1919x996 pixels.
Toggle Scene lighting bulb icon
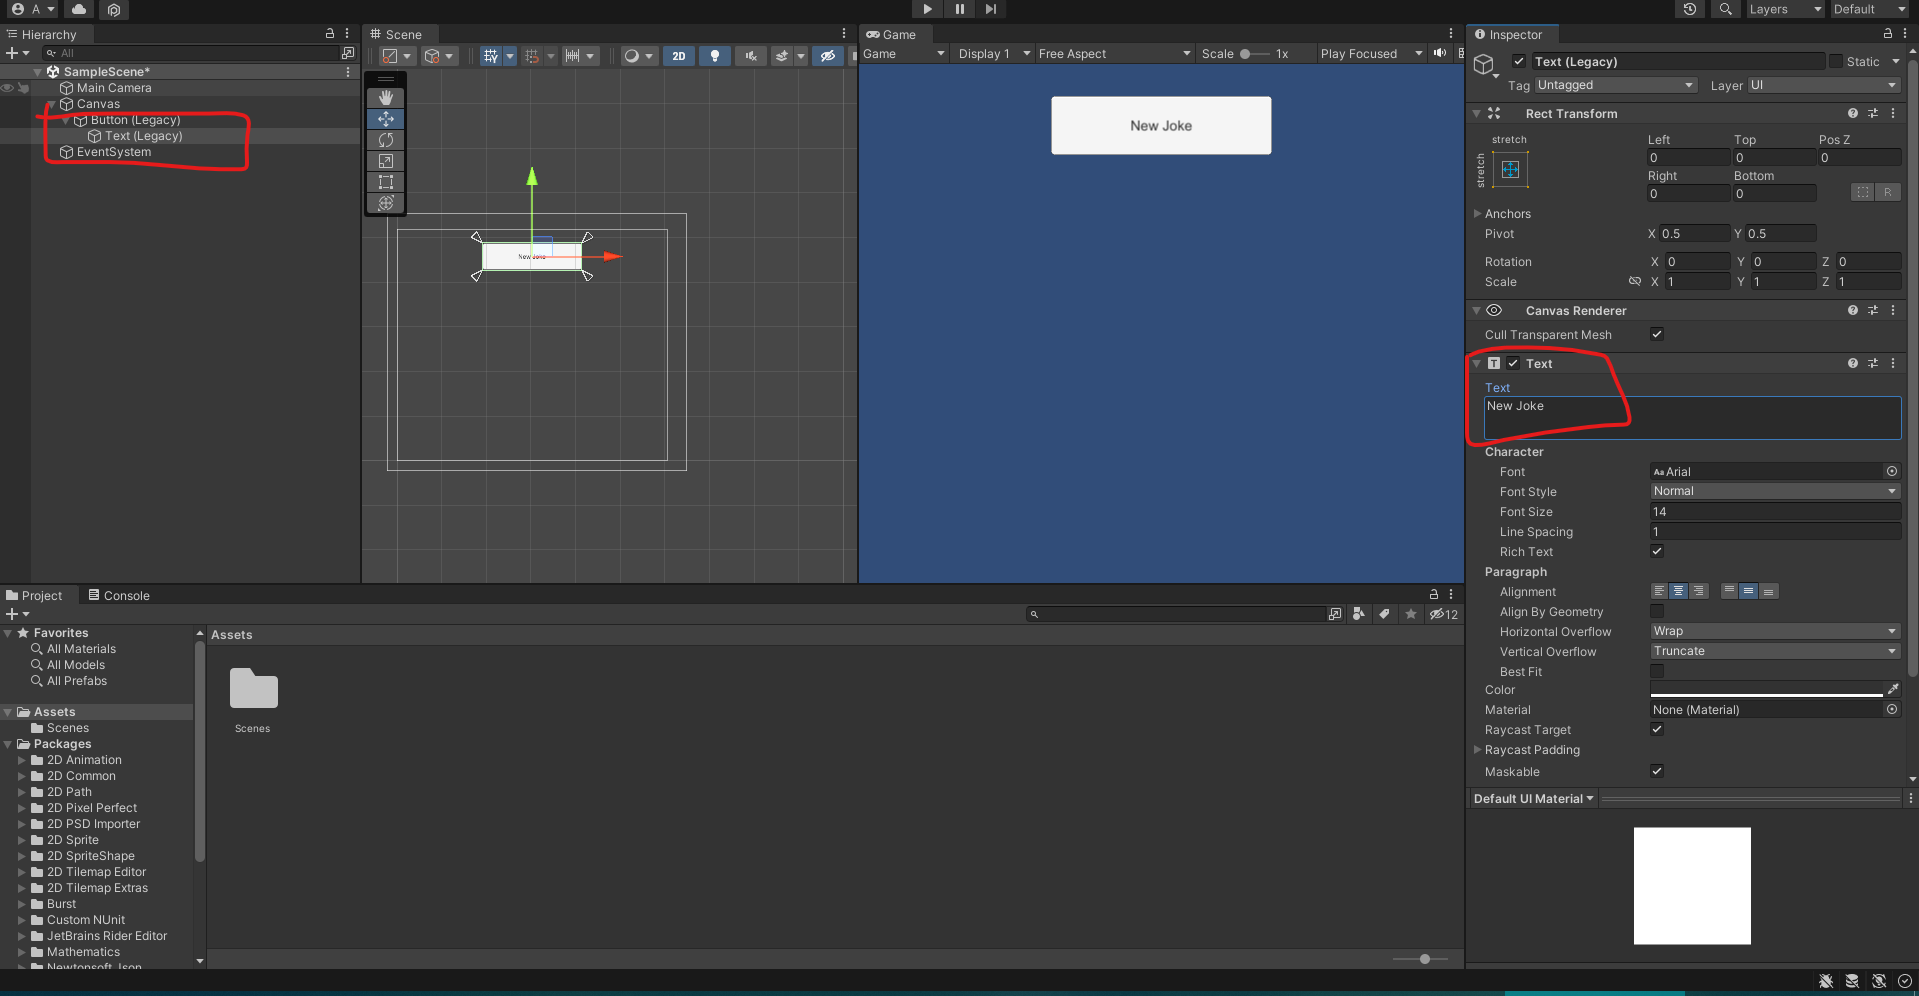click(714, 56)
